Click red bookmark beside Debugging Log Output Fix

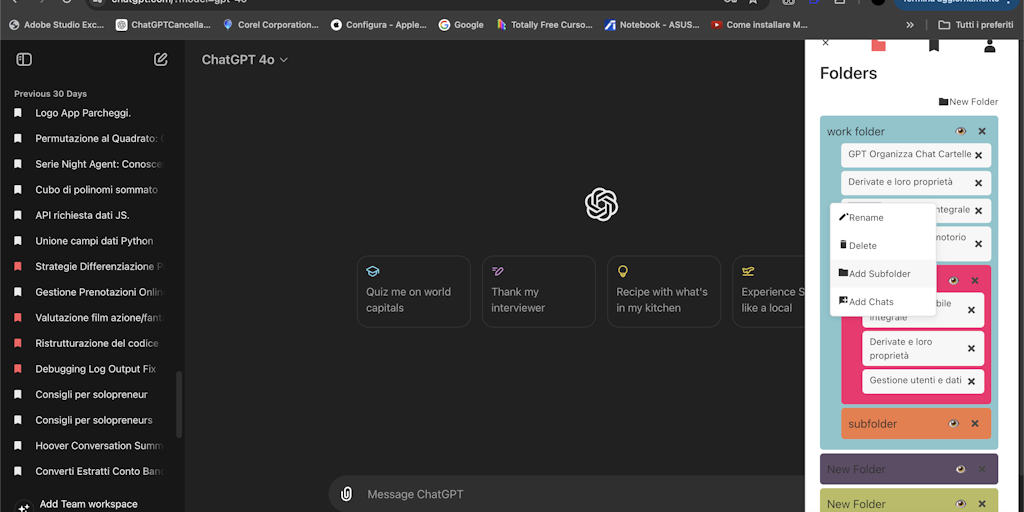[18, 368]
